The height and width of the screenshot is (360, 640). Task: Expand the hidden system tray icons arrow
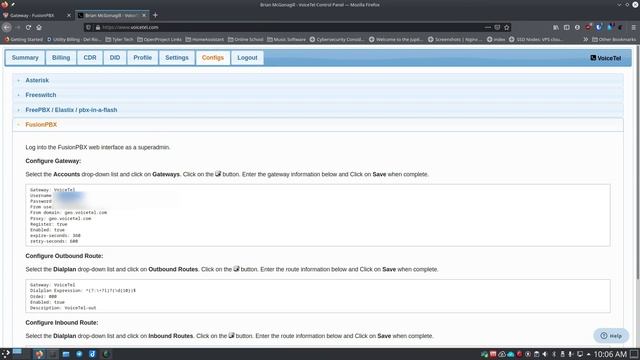(x=588, y=354)
